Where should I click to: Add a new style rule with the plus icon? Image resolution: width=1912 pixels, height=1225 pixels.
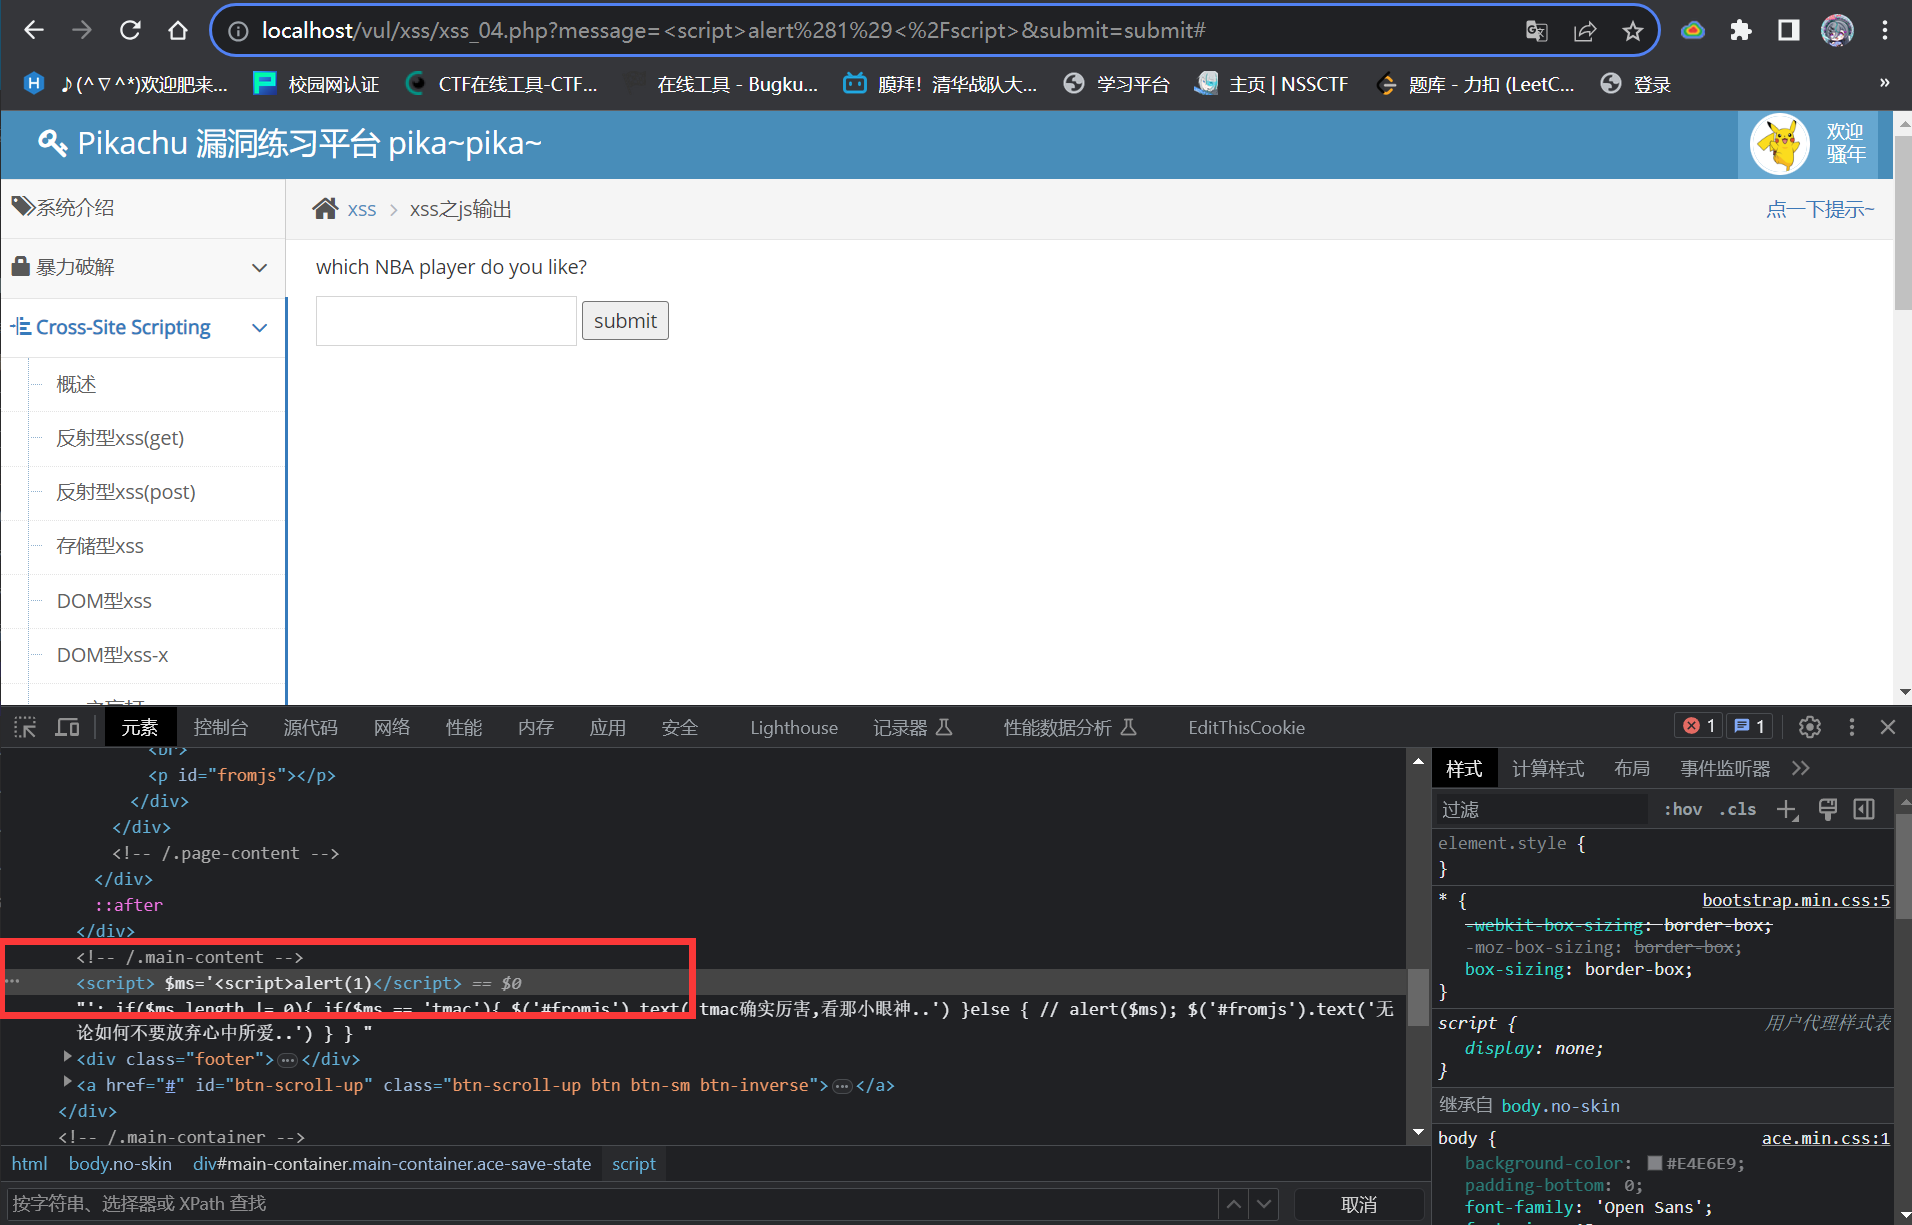click(x=1787, y=809)
